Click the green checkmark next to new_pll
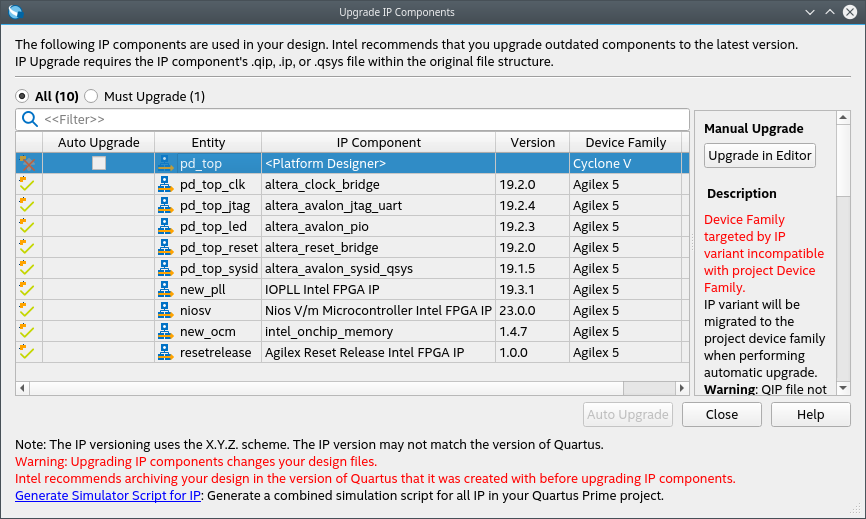866x519 pixels. tap(27, 289)
